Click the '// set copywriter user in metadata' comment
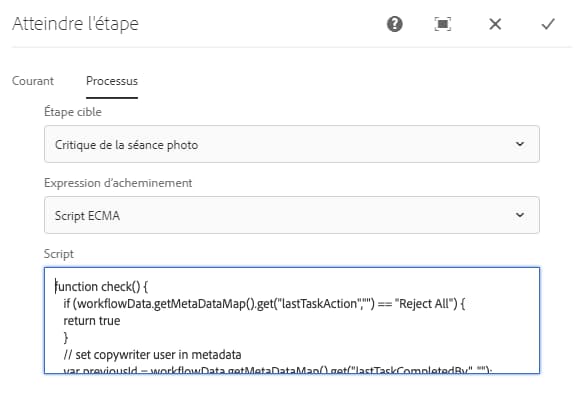The height and width of the screenshot is (401, 583). tap(152, 355)
